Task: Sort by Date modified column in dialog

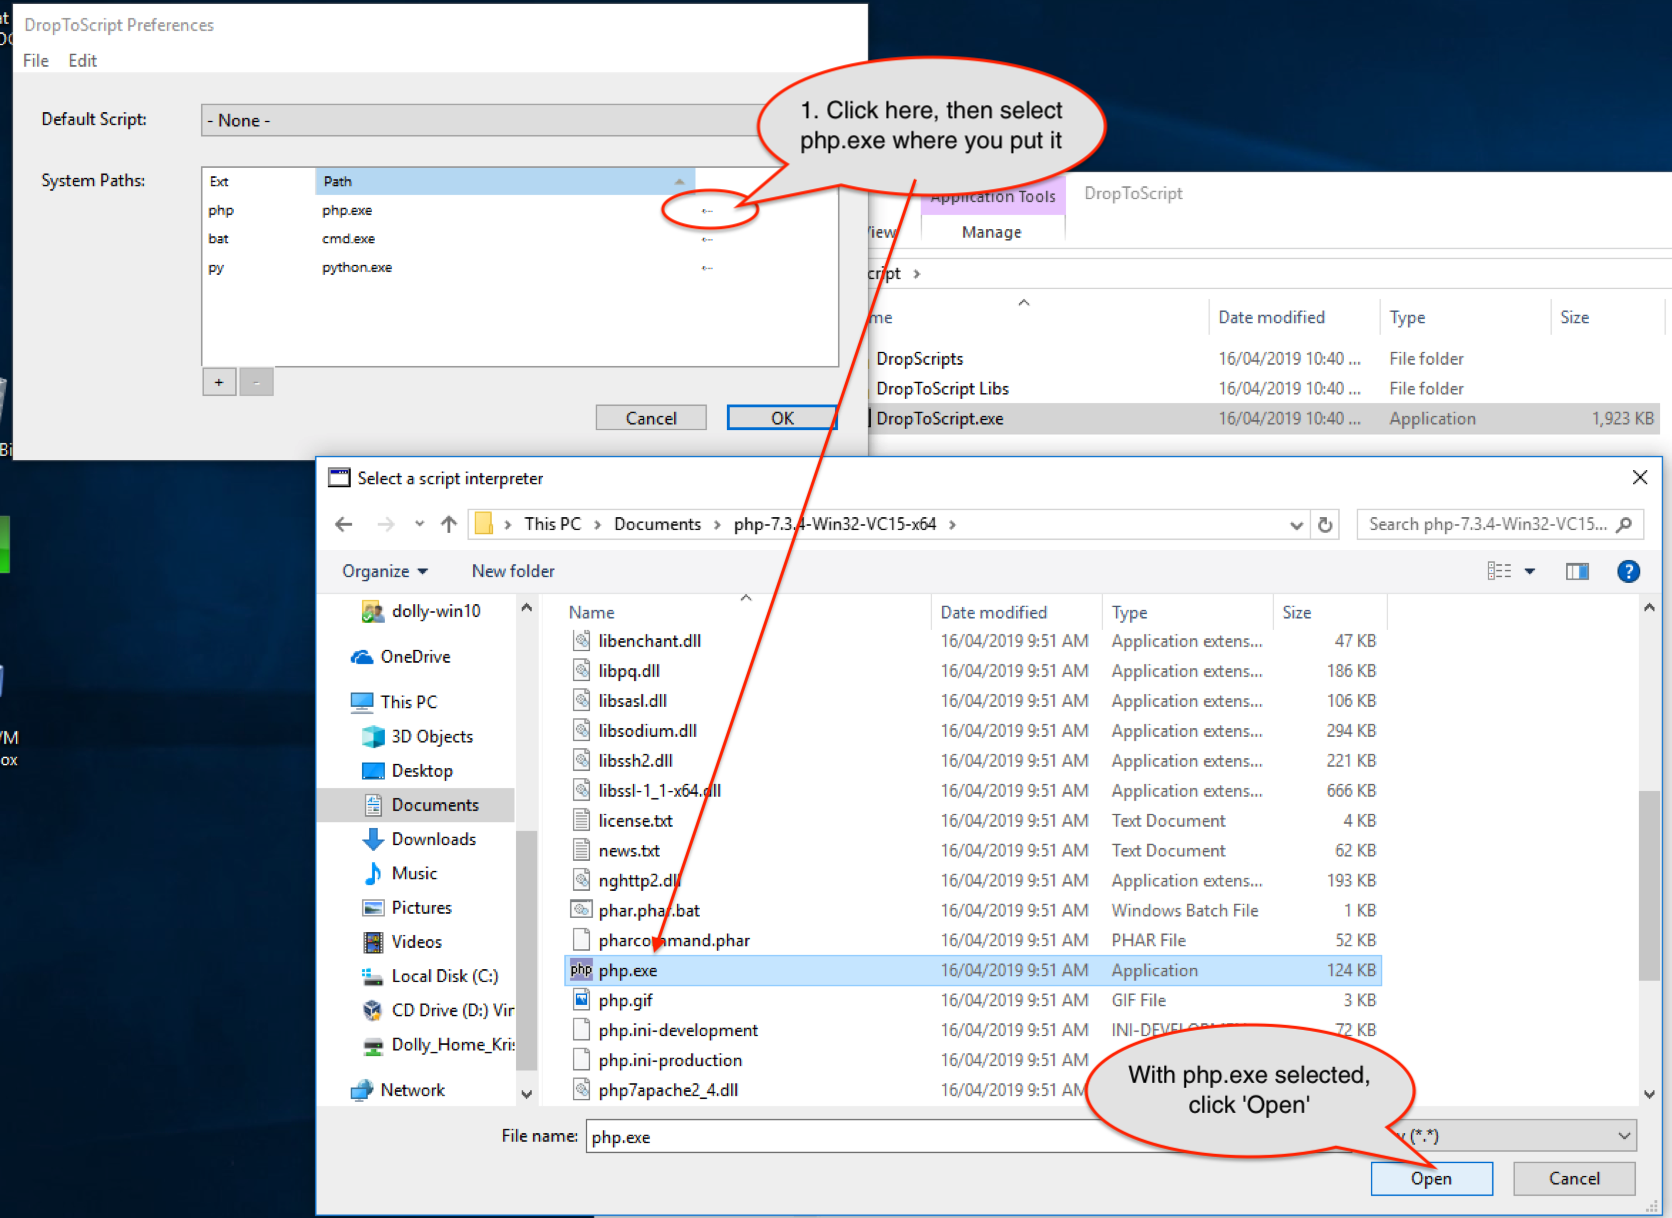Action: [994, 612]
